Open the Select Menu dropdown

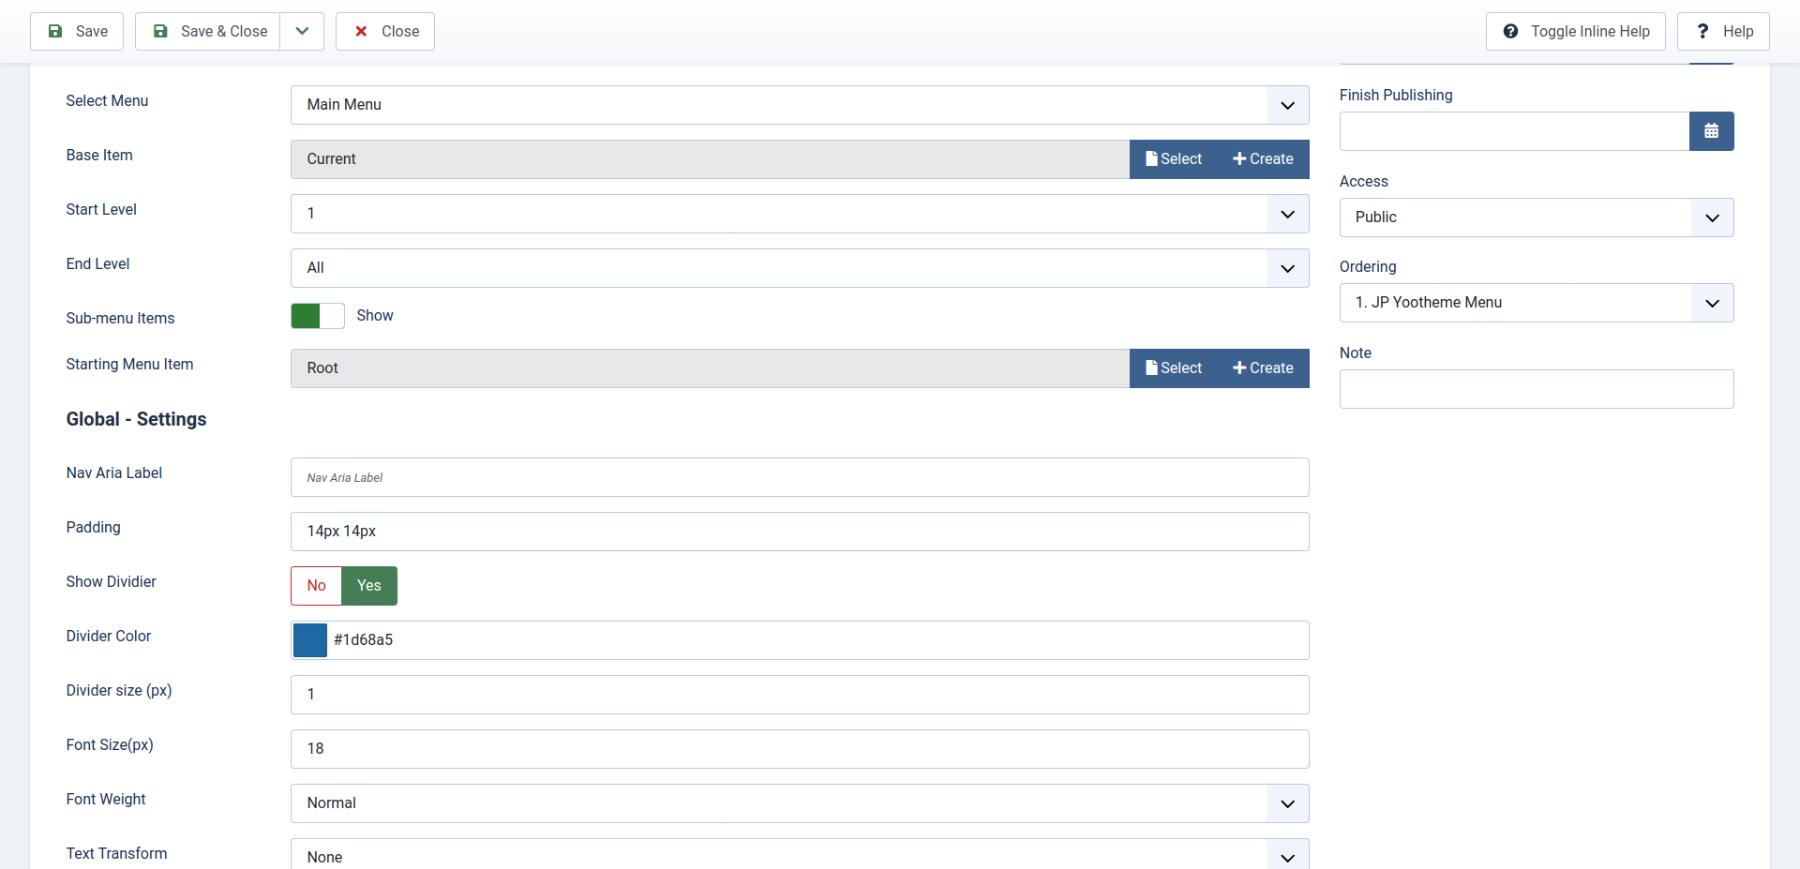click(799, 105)
